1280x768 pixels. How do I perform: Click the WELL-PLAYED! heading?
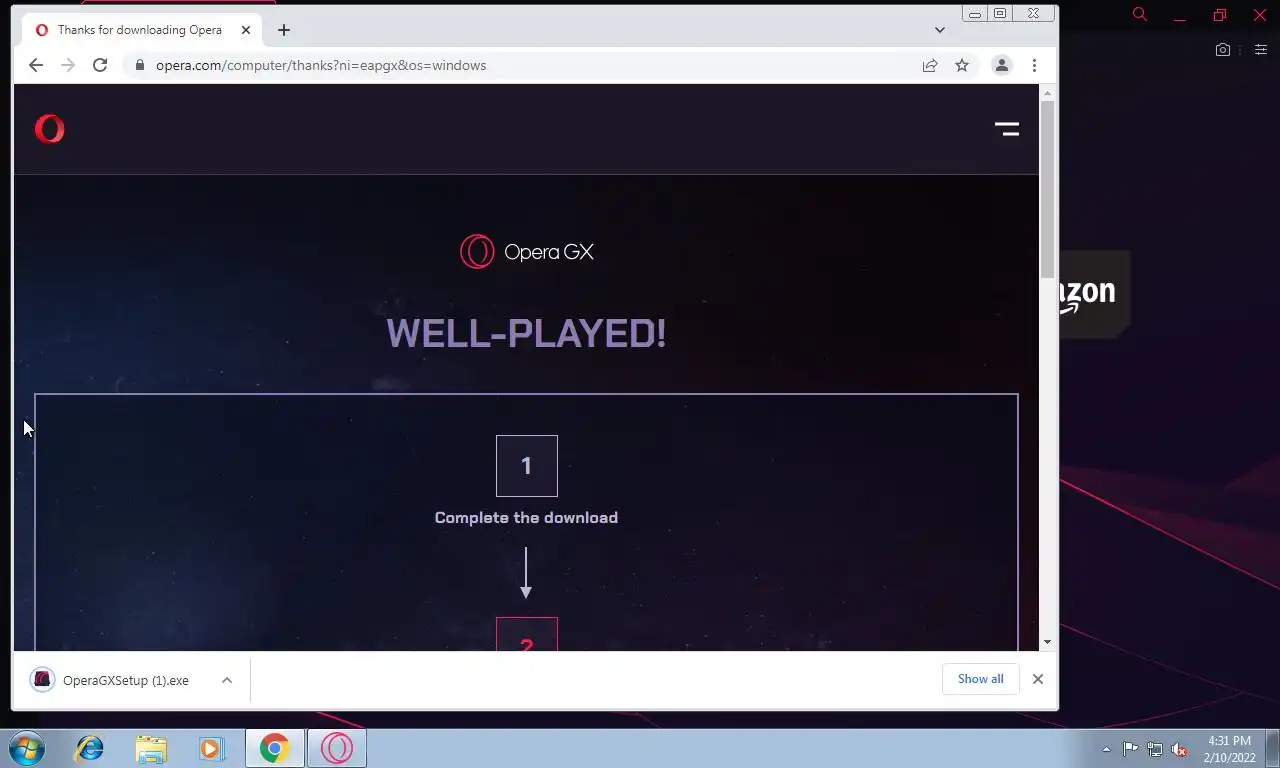click(526, 333)
